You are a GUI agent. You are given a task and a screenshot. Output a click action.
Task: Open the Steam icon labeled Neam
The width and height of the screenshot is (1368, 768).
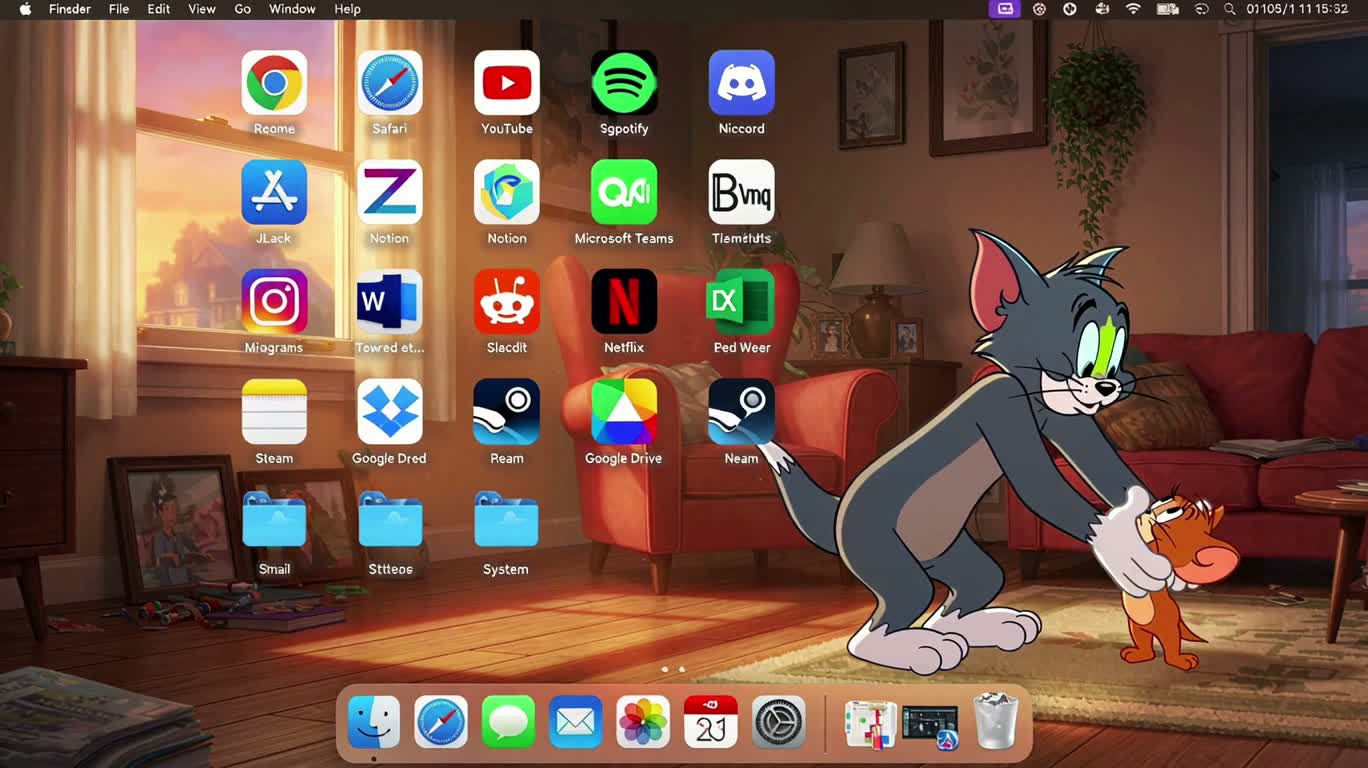coord(742,411)
